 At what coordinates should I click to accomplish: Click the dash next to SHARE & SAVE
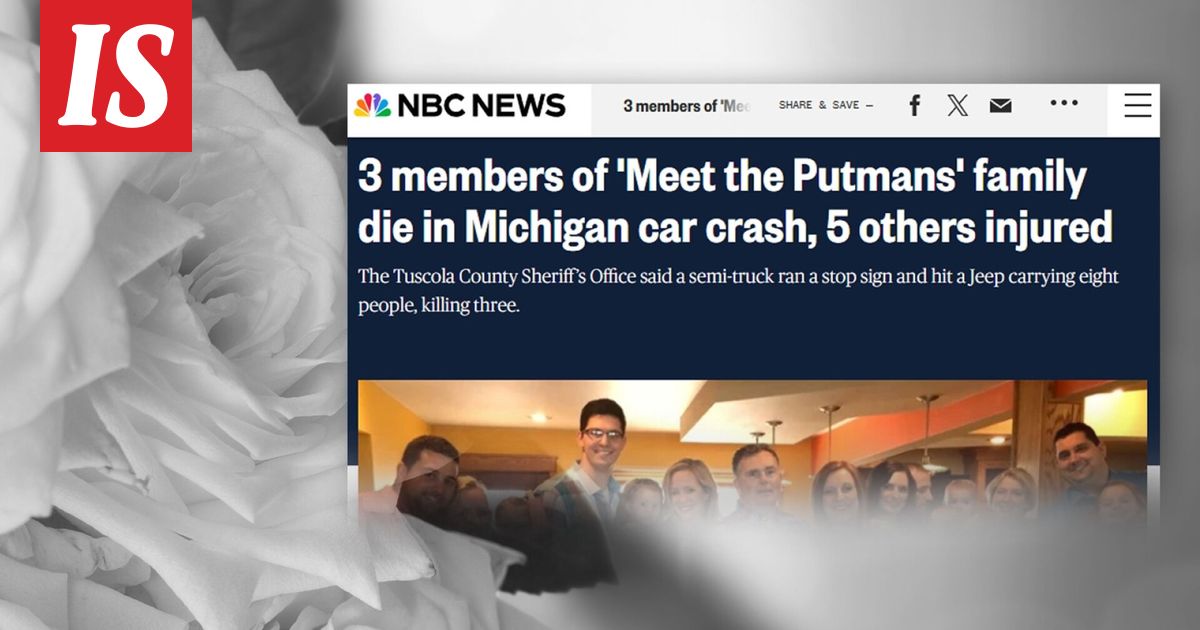tap(869, 105)
